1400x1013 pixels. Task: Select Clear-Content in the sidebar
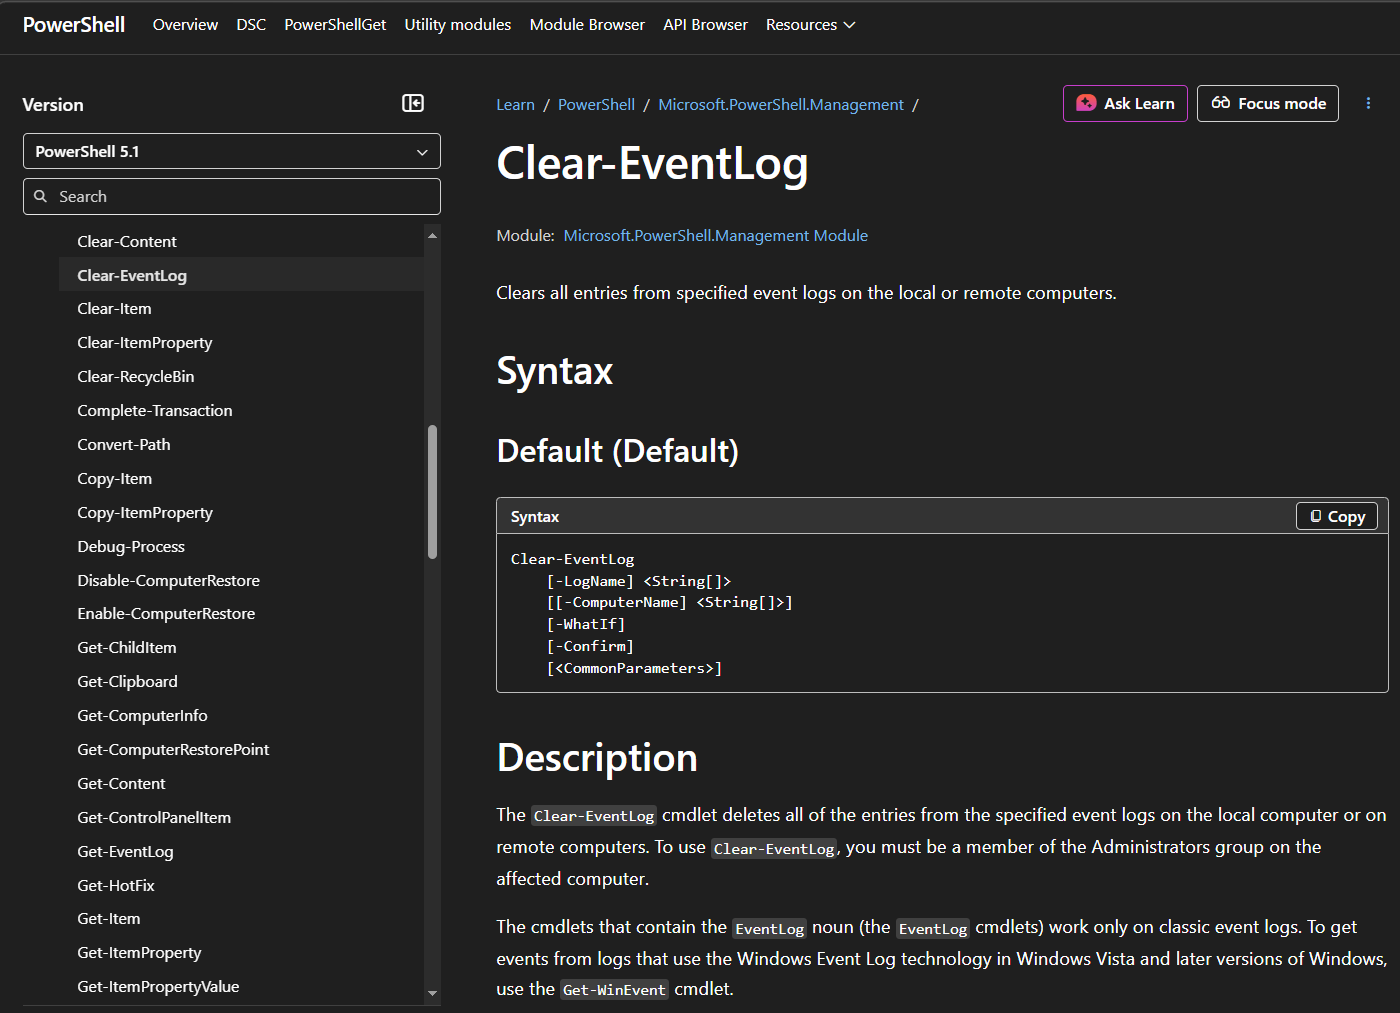point(127,241)
